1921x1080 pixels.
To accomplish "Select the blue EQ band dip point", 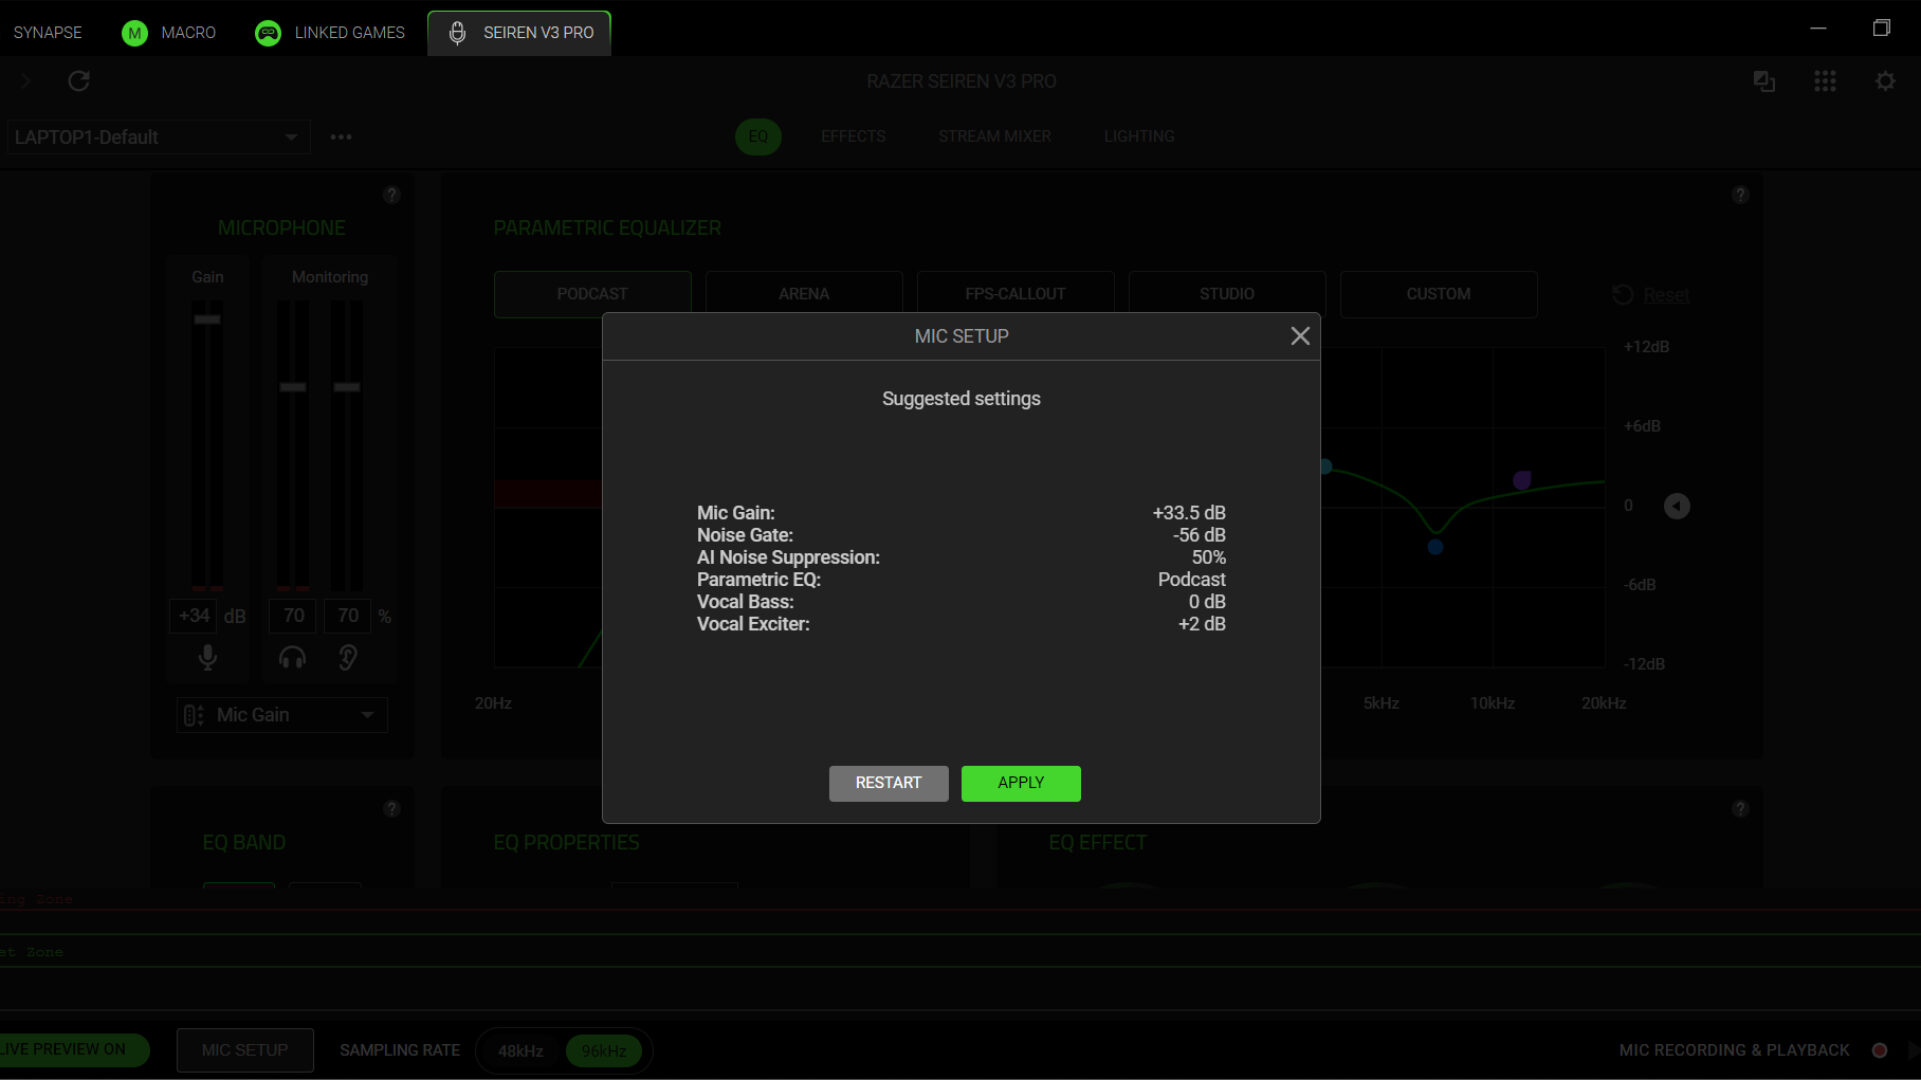I will coord(1435,547).
